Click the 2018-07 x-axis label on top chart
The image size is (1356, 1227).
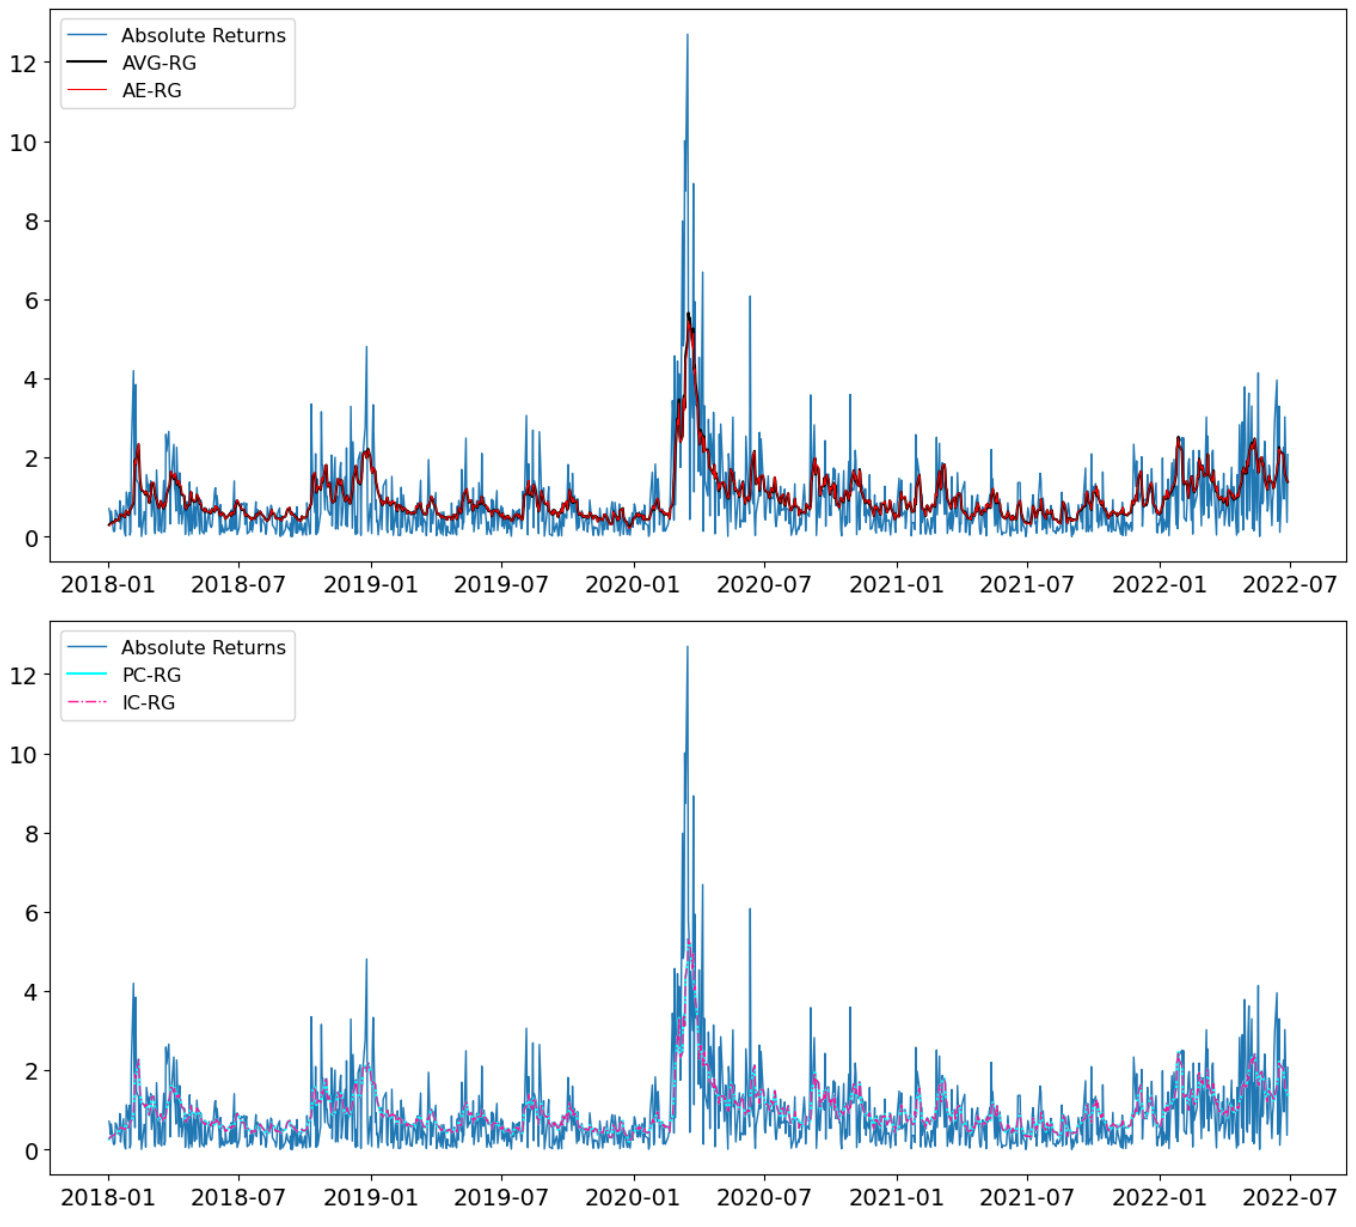tap(238, 584)
